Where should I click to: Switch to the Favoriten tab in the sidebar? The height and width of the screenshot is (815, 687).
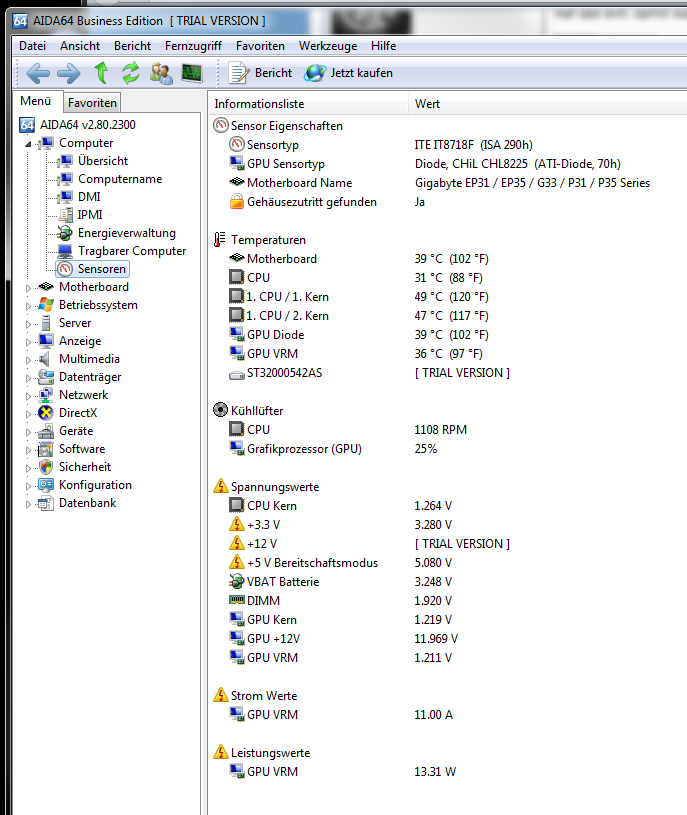(92, 103)
